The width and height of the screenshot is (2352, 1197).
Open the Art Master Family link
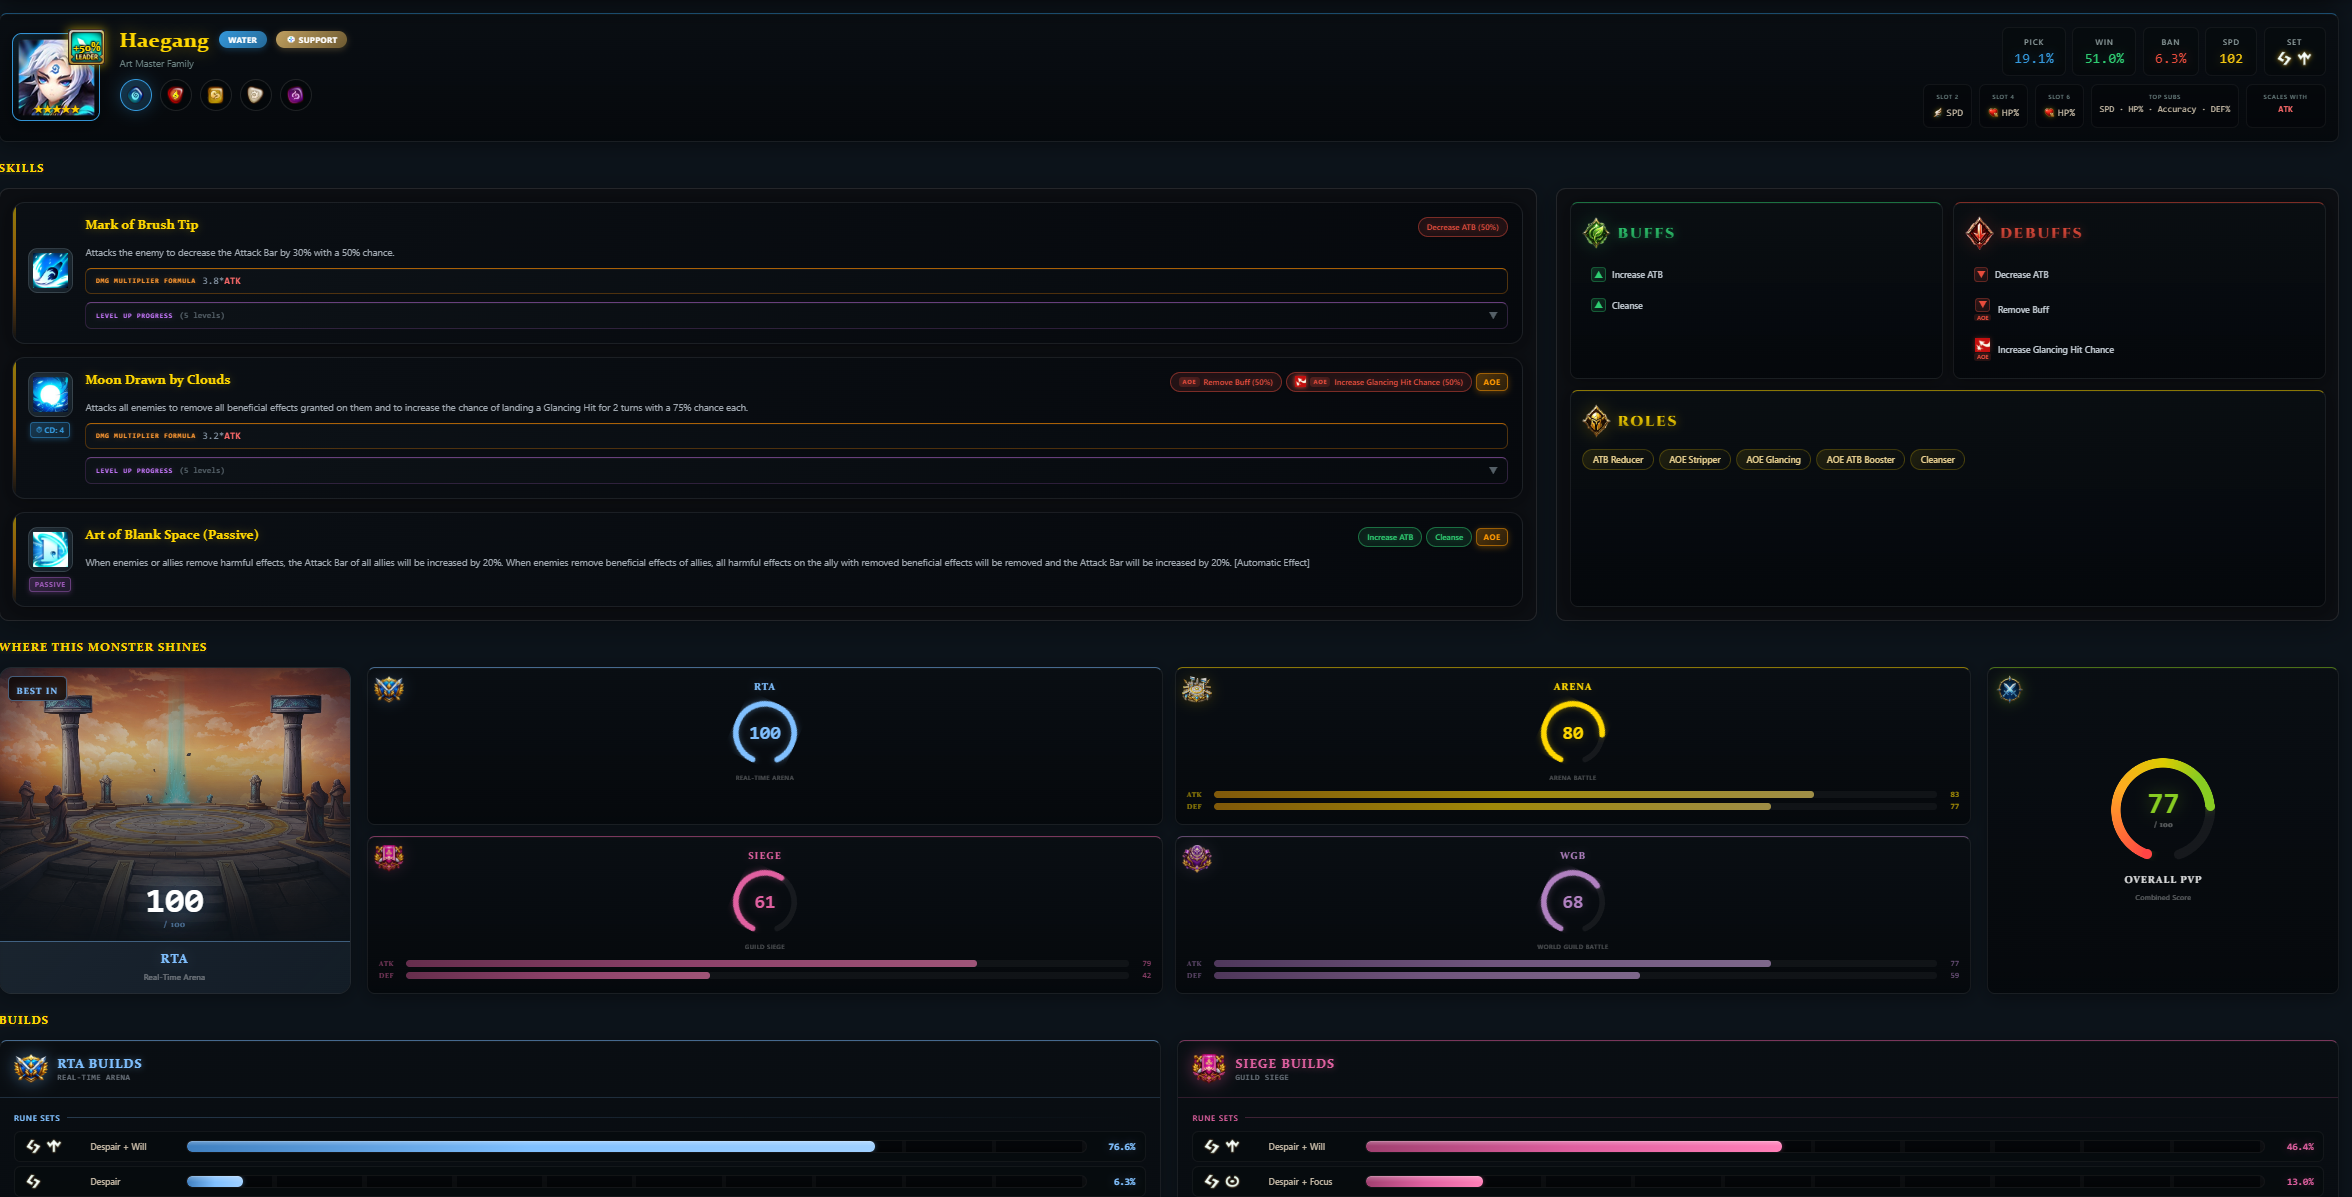click(x=157, y=64)
